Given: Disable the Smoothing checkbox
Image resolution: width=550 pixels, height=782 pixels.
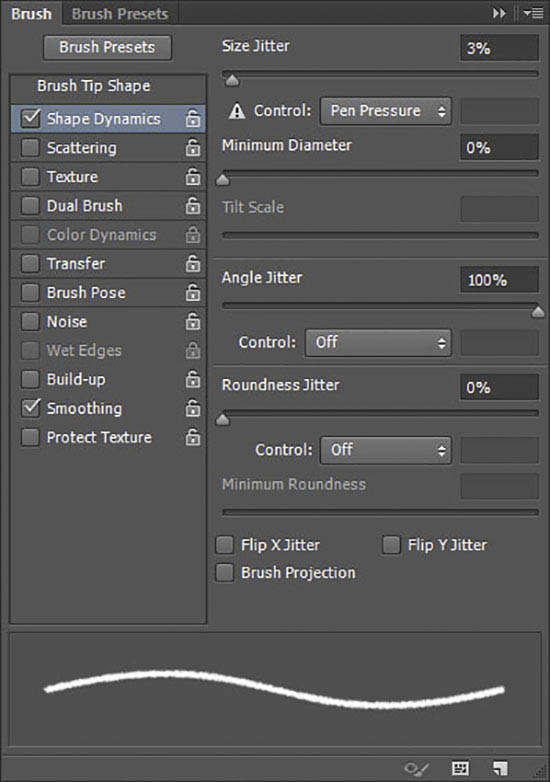Looking at the screenshot, I should coord(30,408).
